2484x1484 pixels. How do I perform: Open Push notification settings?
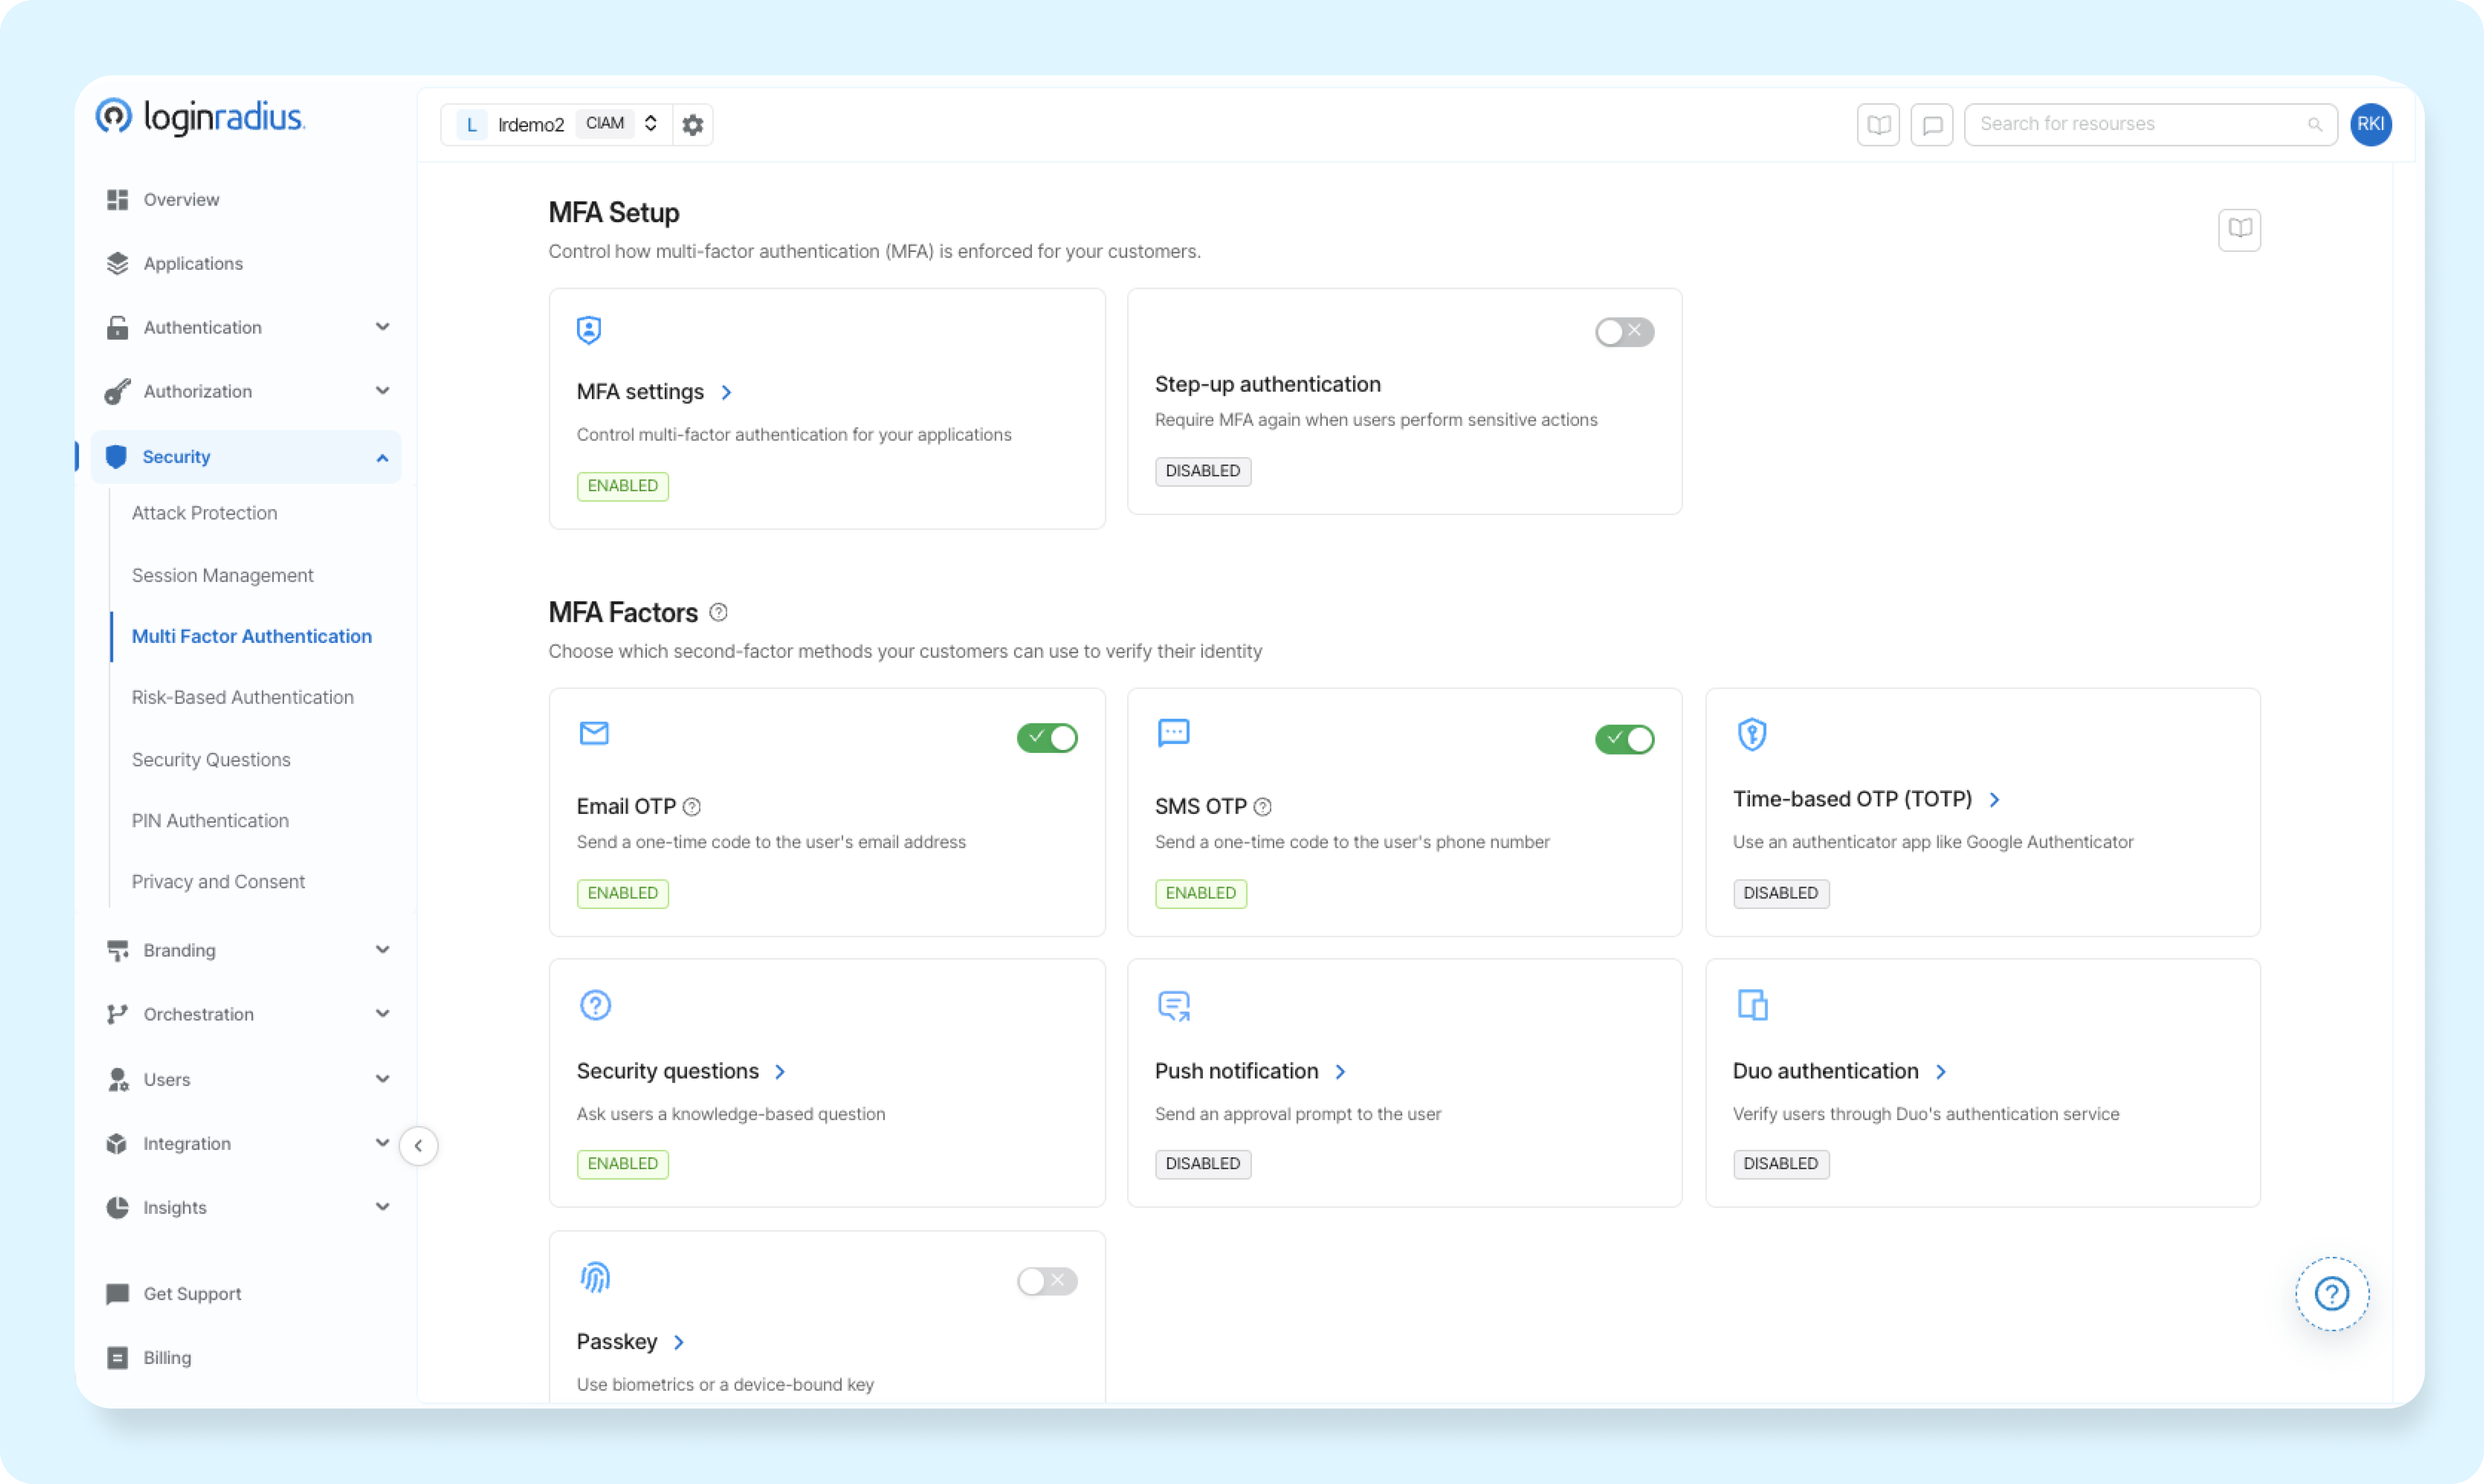point(1250,1072)
